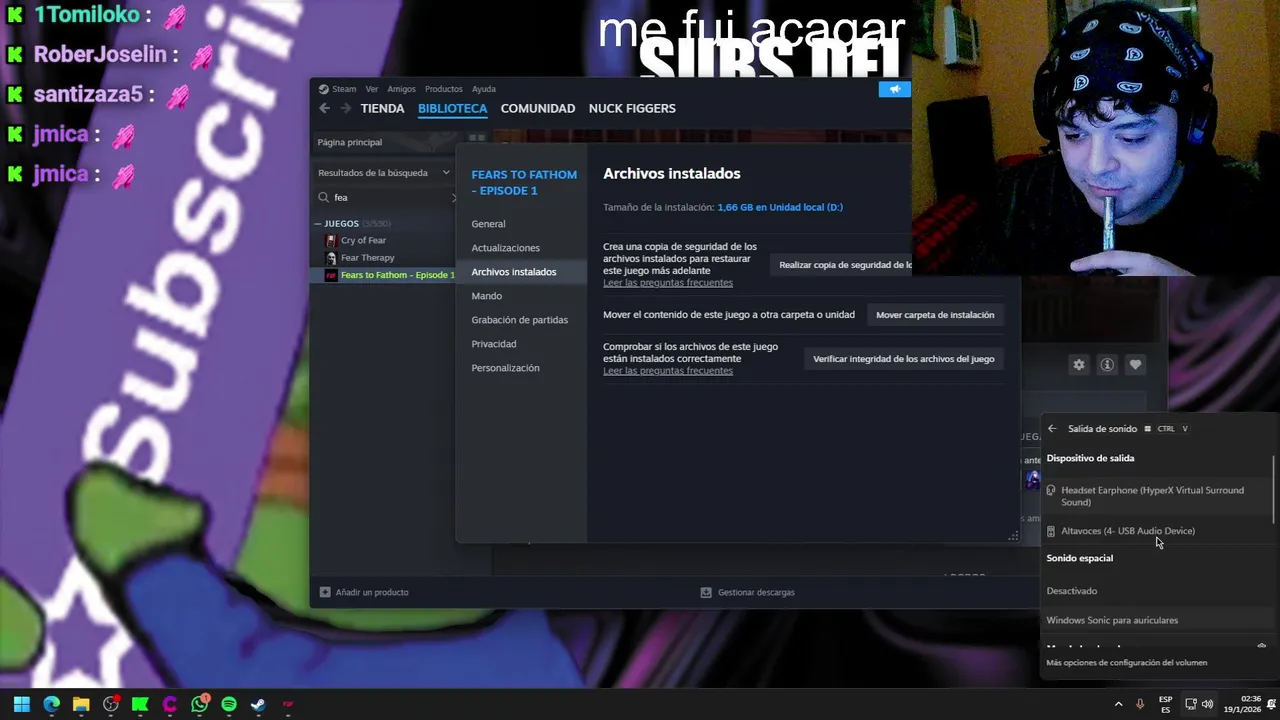Viewport: 1280px width, 720px height.
Task: Open the Fears to Fathom taskbar icon
Action: point(288,704)
